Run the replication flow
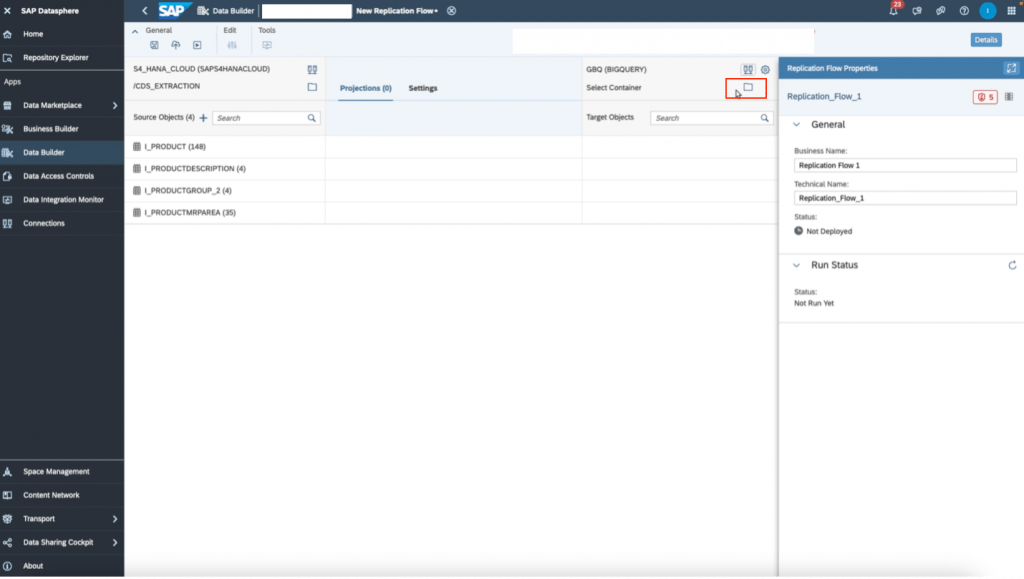Screen dimensions: 1024x579 tap(197, 45)
